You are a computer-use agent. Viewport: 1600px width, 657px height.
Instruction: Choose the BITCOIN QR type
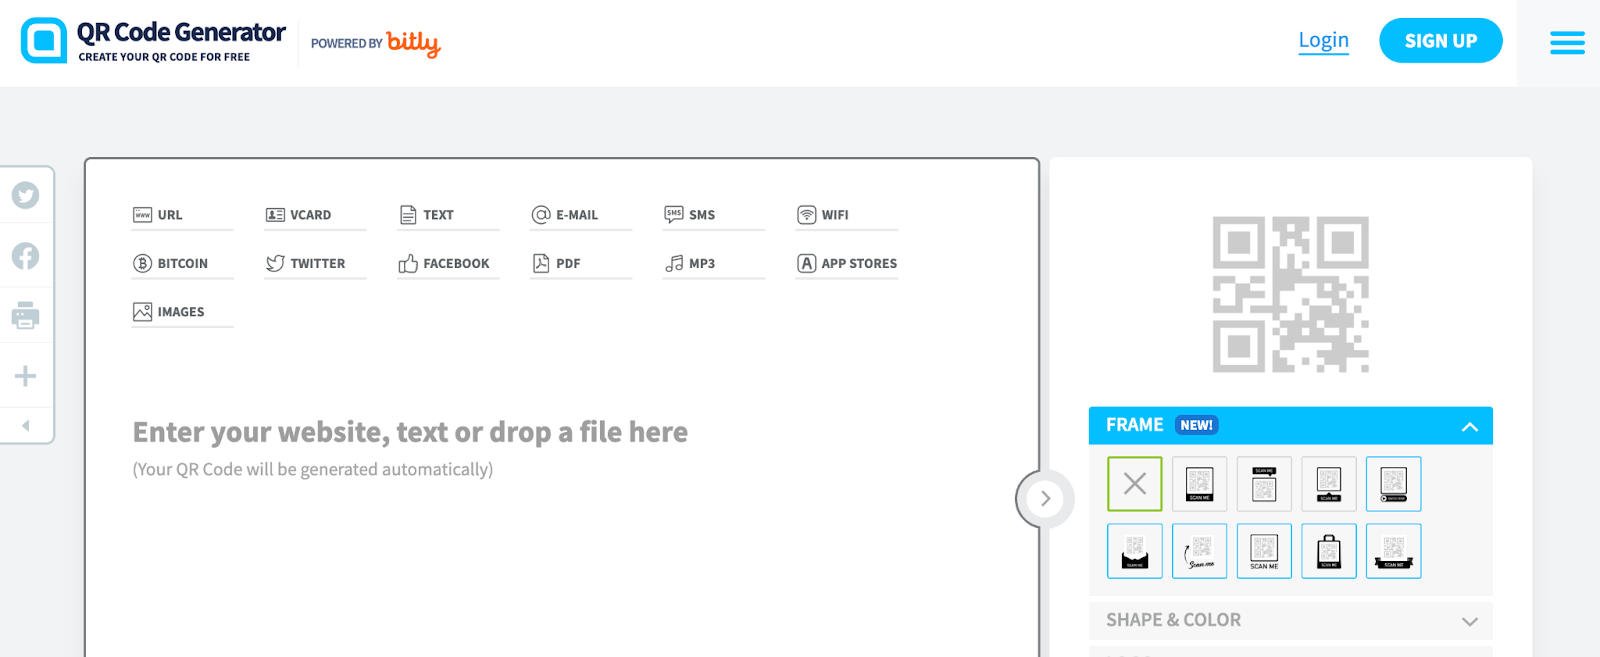(182, 264)
